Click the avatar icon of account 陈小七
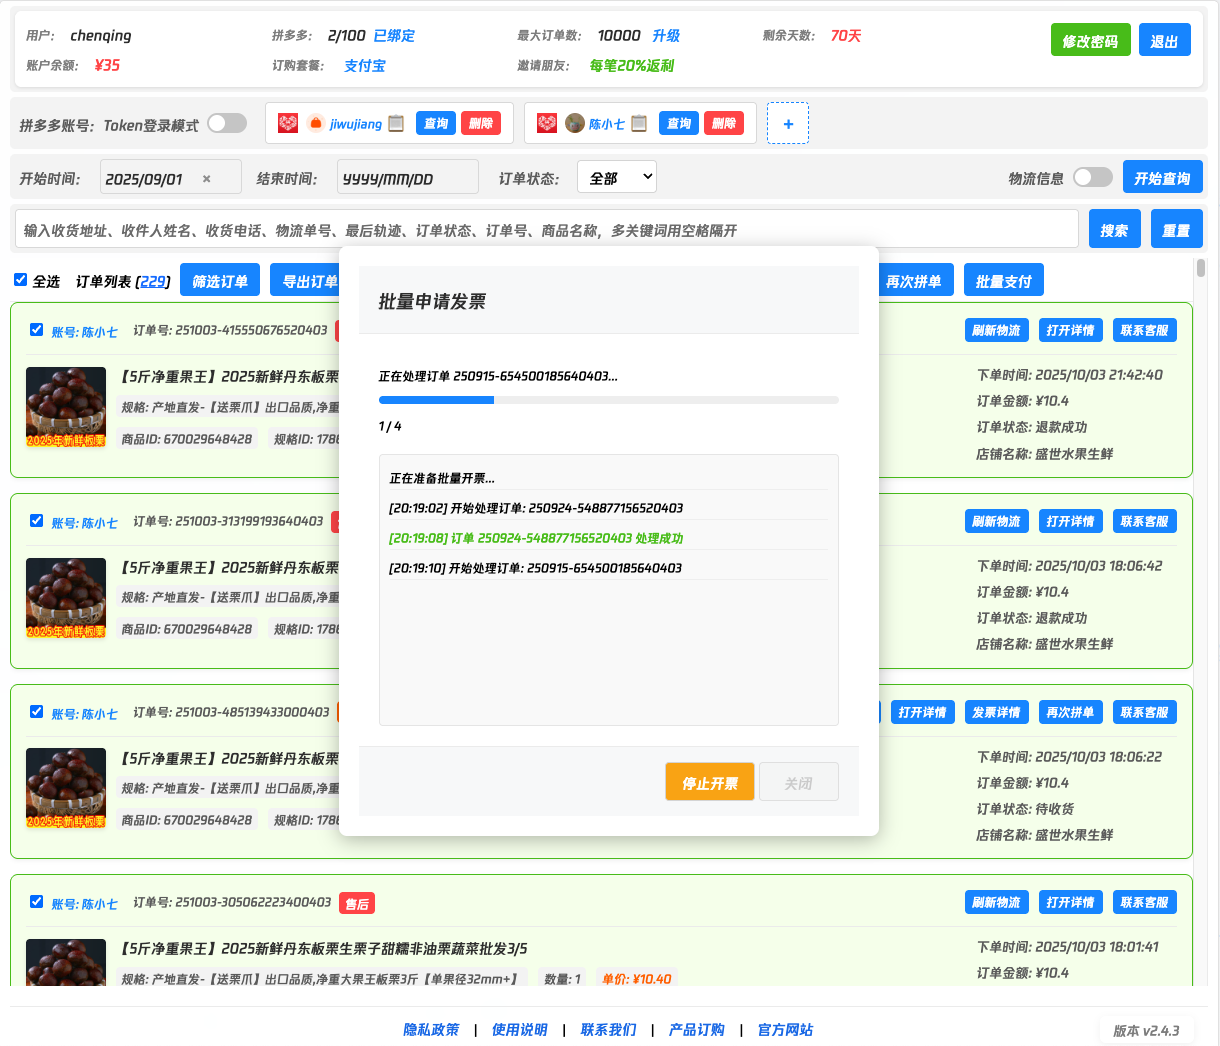The height and width of the screenshot is (1046, 1220). [575, 123]
